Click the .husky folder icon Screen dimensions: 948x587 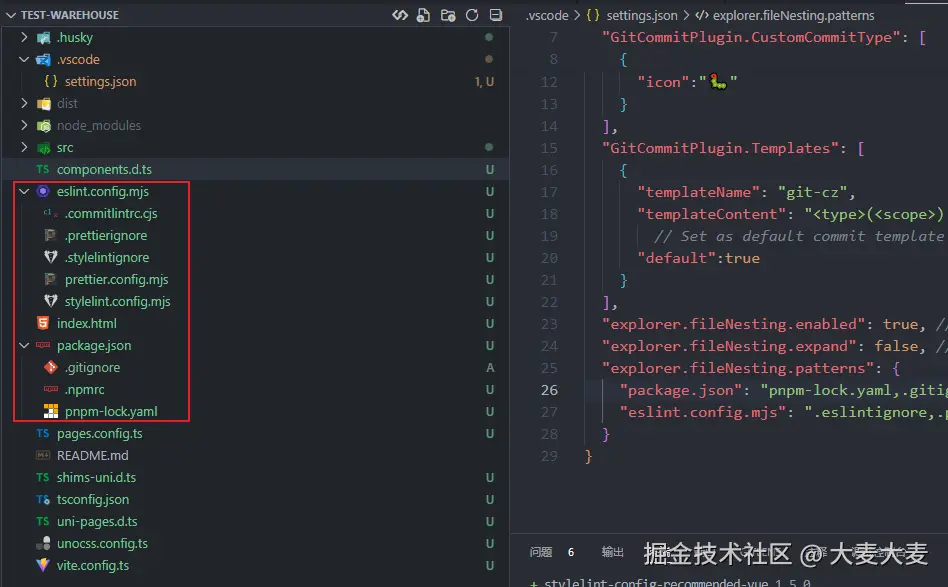(44, 38)
